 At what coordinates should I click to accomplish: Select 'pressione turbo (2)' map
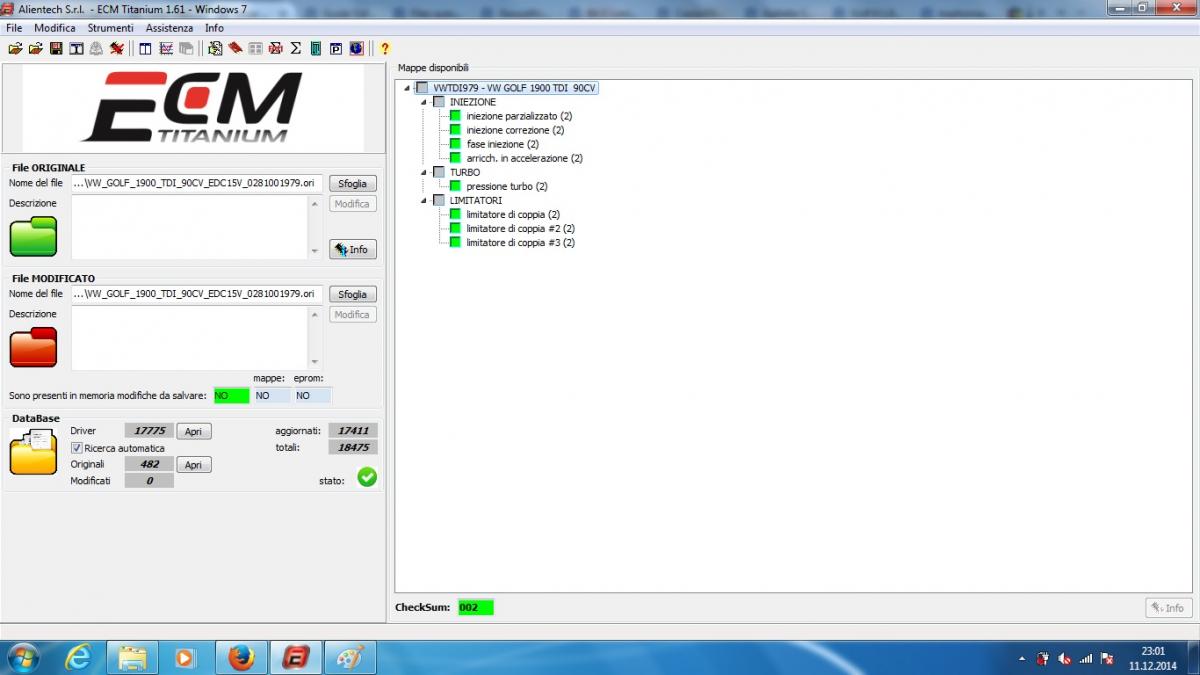(x=507, y=186)
